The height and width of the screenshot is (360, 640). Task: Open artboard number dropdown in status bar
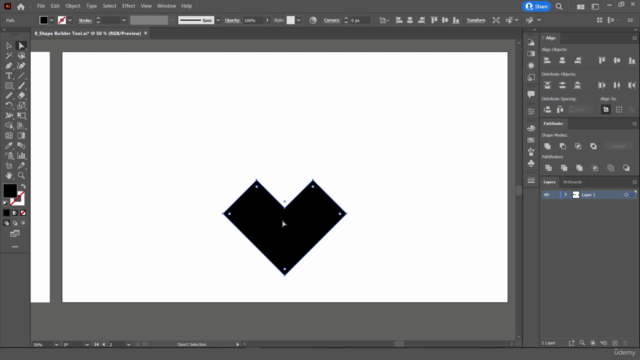coord(129,344)
